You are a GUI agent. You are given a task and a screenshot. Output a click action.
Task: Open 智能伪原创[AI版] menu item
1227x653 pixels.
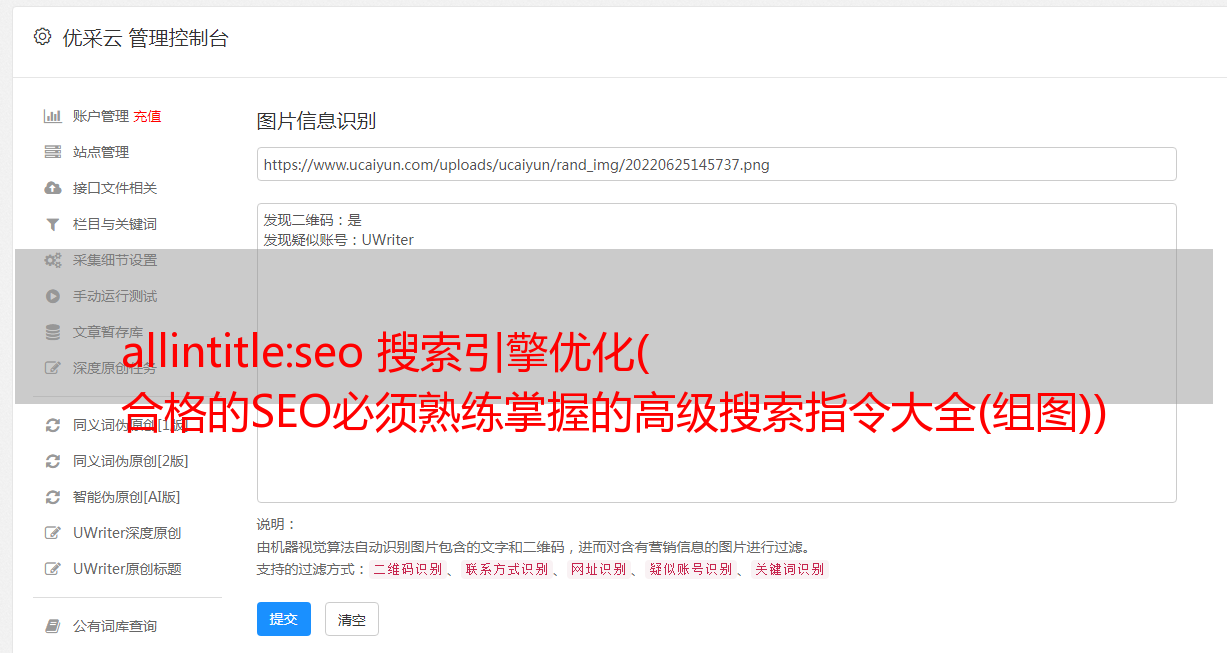click(x=127, y=497)
